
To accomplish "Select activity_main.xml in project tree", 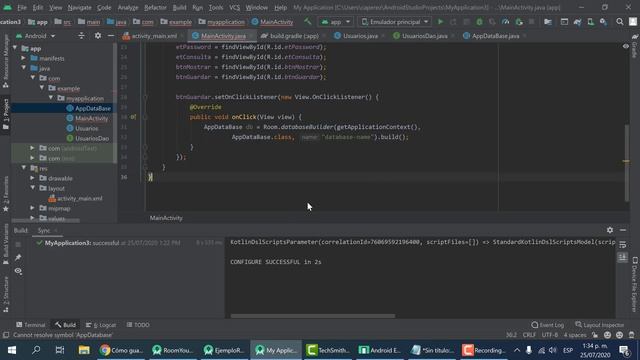I will pos(80,198).
